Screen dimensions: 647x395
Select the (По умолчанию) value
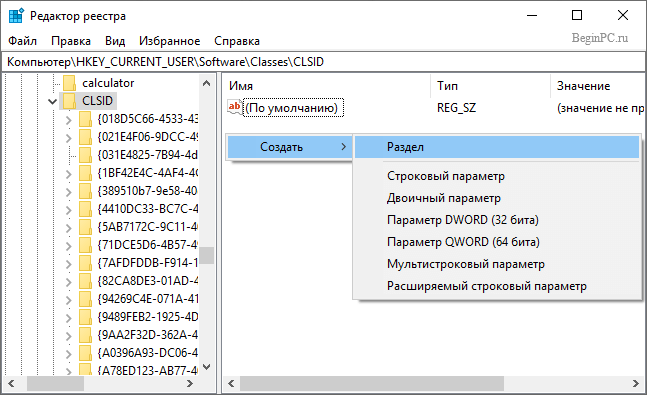(x=293, y=108)
